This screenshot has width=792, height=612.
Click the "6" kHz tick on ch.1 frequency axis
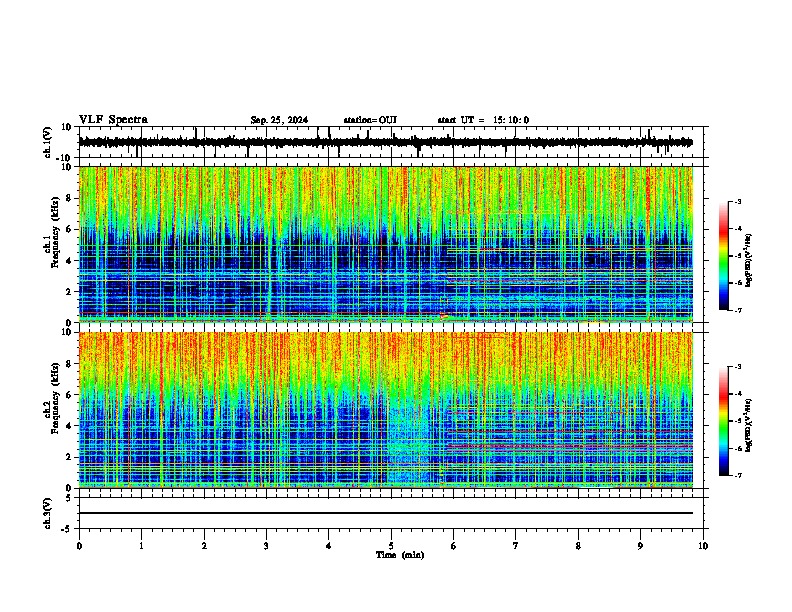(71, 229)
